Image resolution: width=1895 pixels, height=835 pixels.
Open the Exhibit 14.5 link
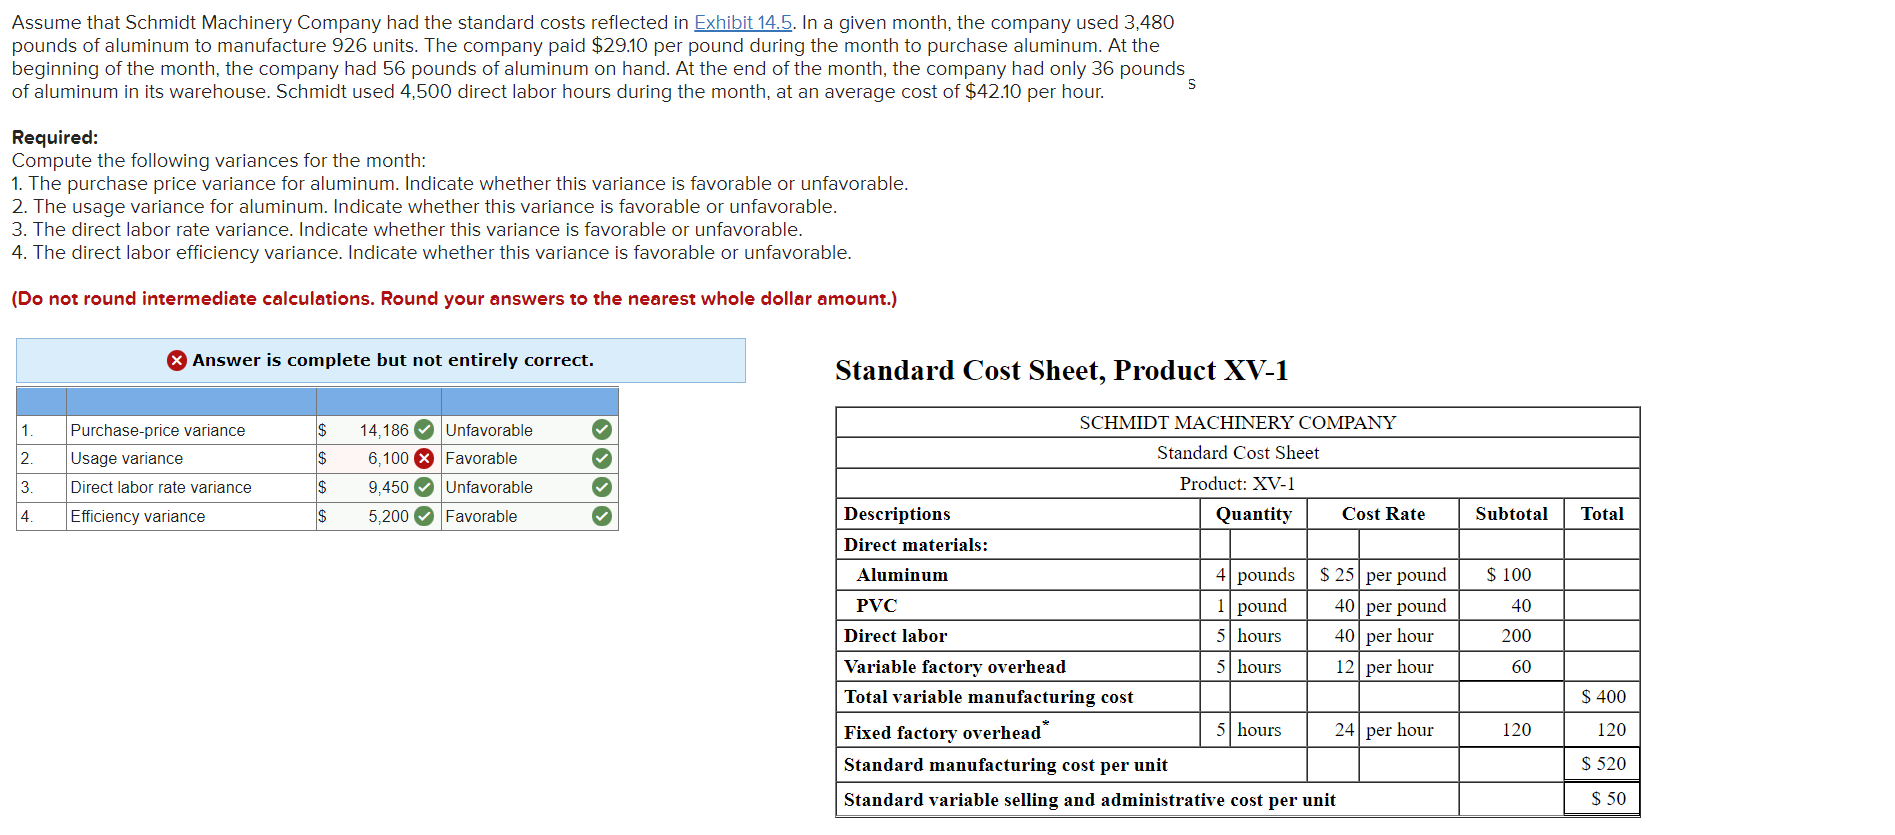[743, 22]
